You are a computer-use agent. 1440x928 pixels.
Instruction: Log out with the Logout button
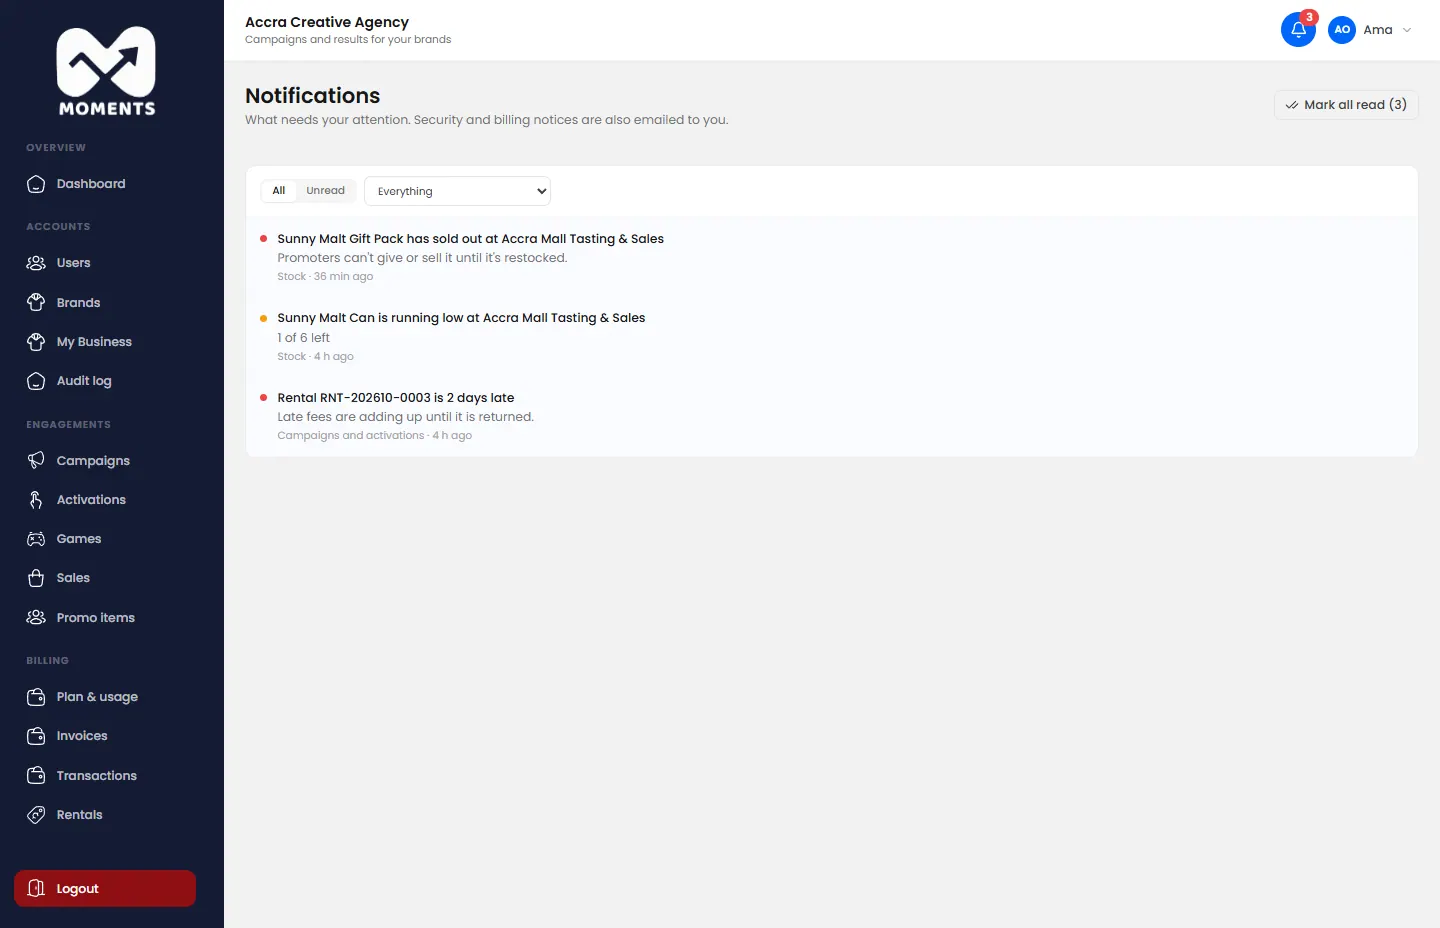point(105,889)
